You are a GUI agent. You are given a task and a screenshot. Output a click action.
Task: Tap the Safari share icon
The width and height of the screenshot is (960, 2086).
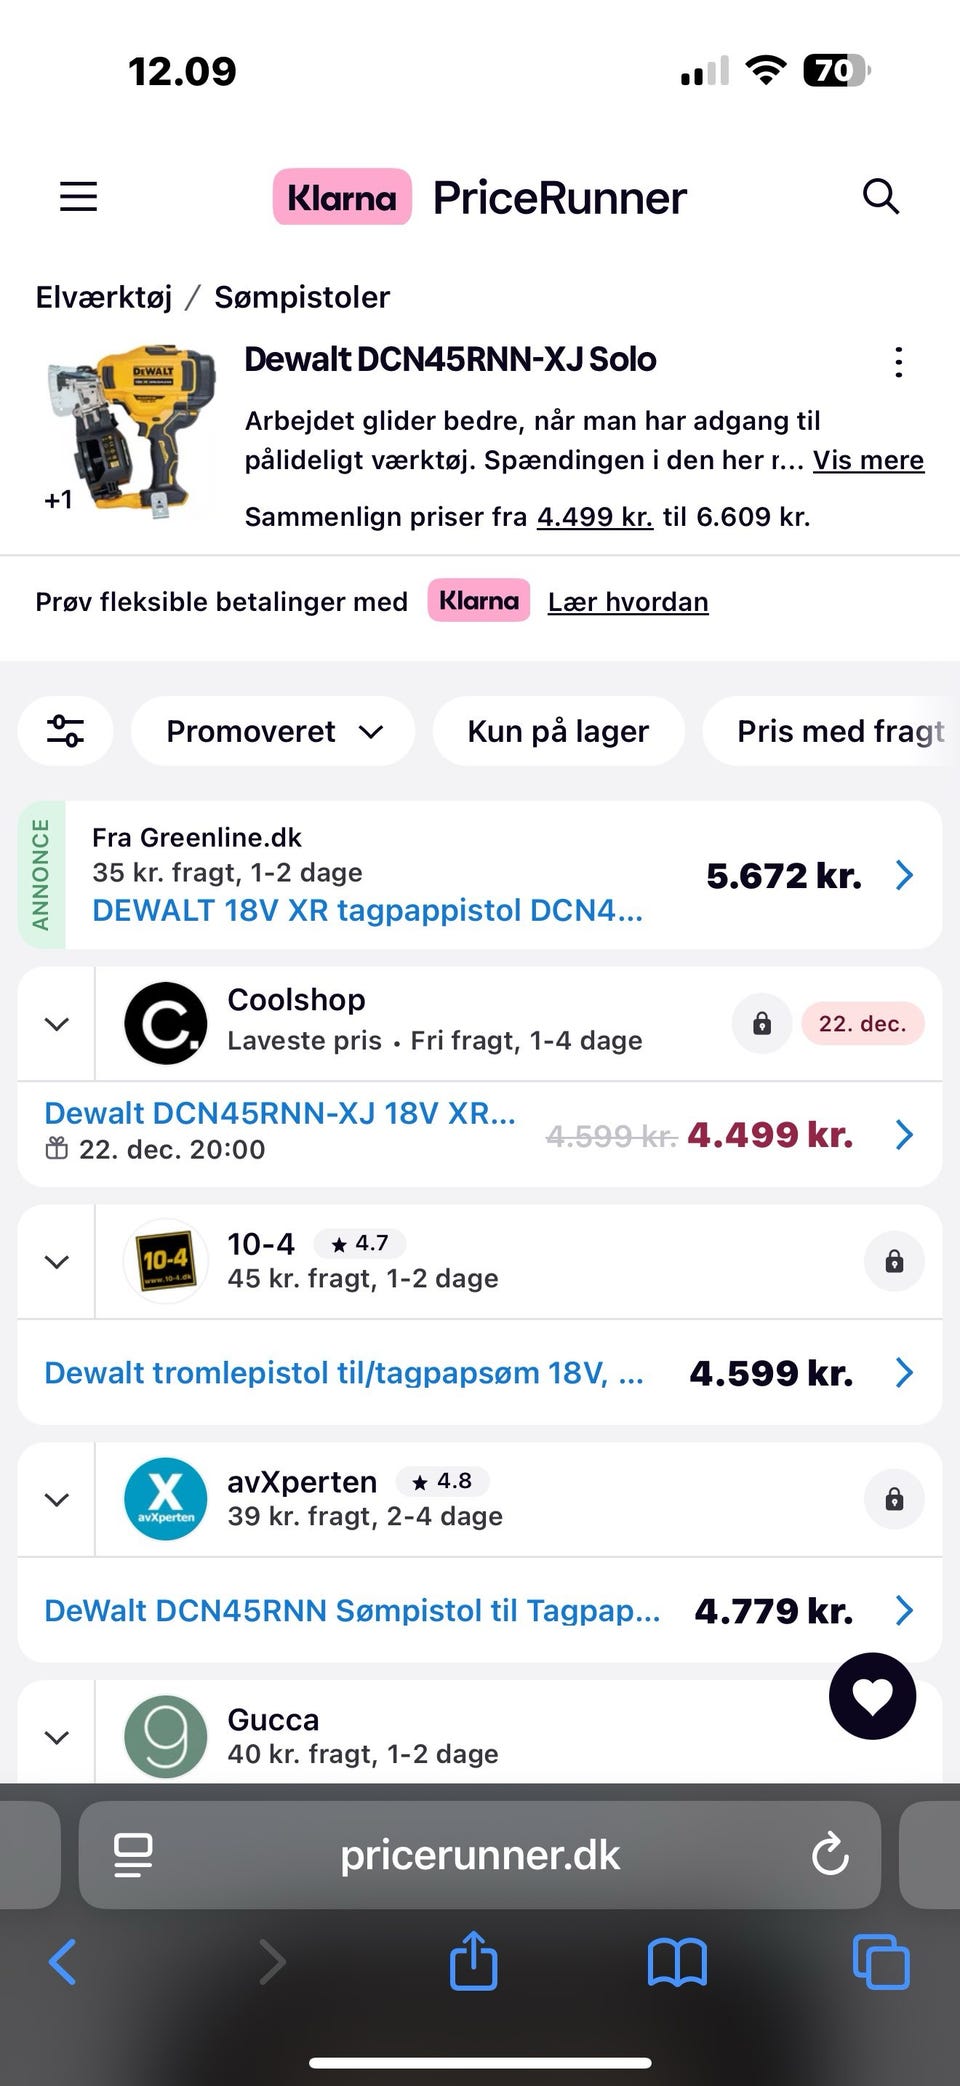(x=473, y=1960)
